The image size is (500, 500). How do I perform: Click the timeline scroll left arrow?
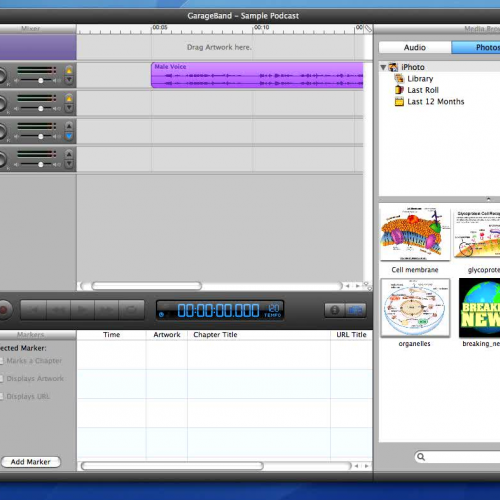[x=348, y=286]
